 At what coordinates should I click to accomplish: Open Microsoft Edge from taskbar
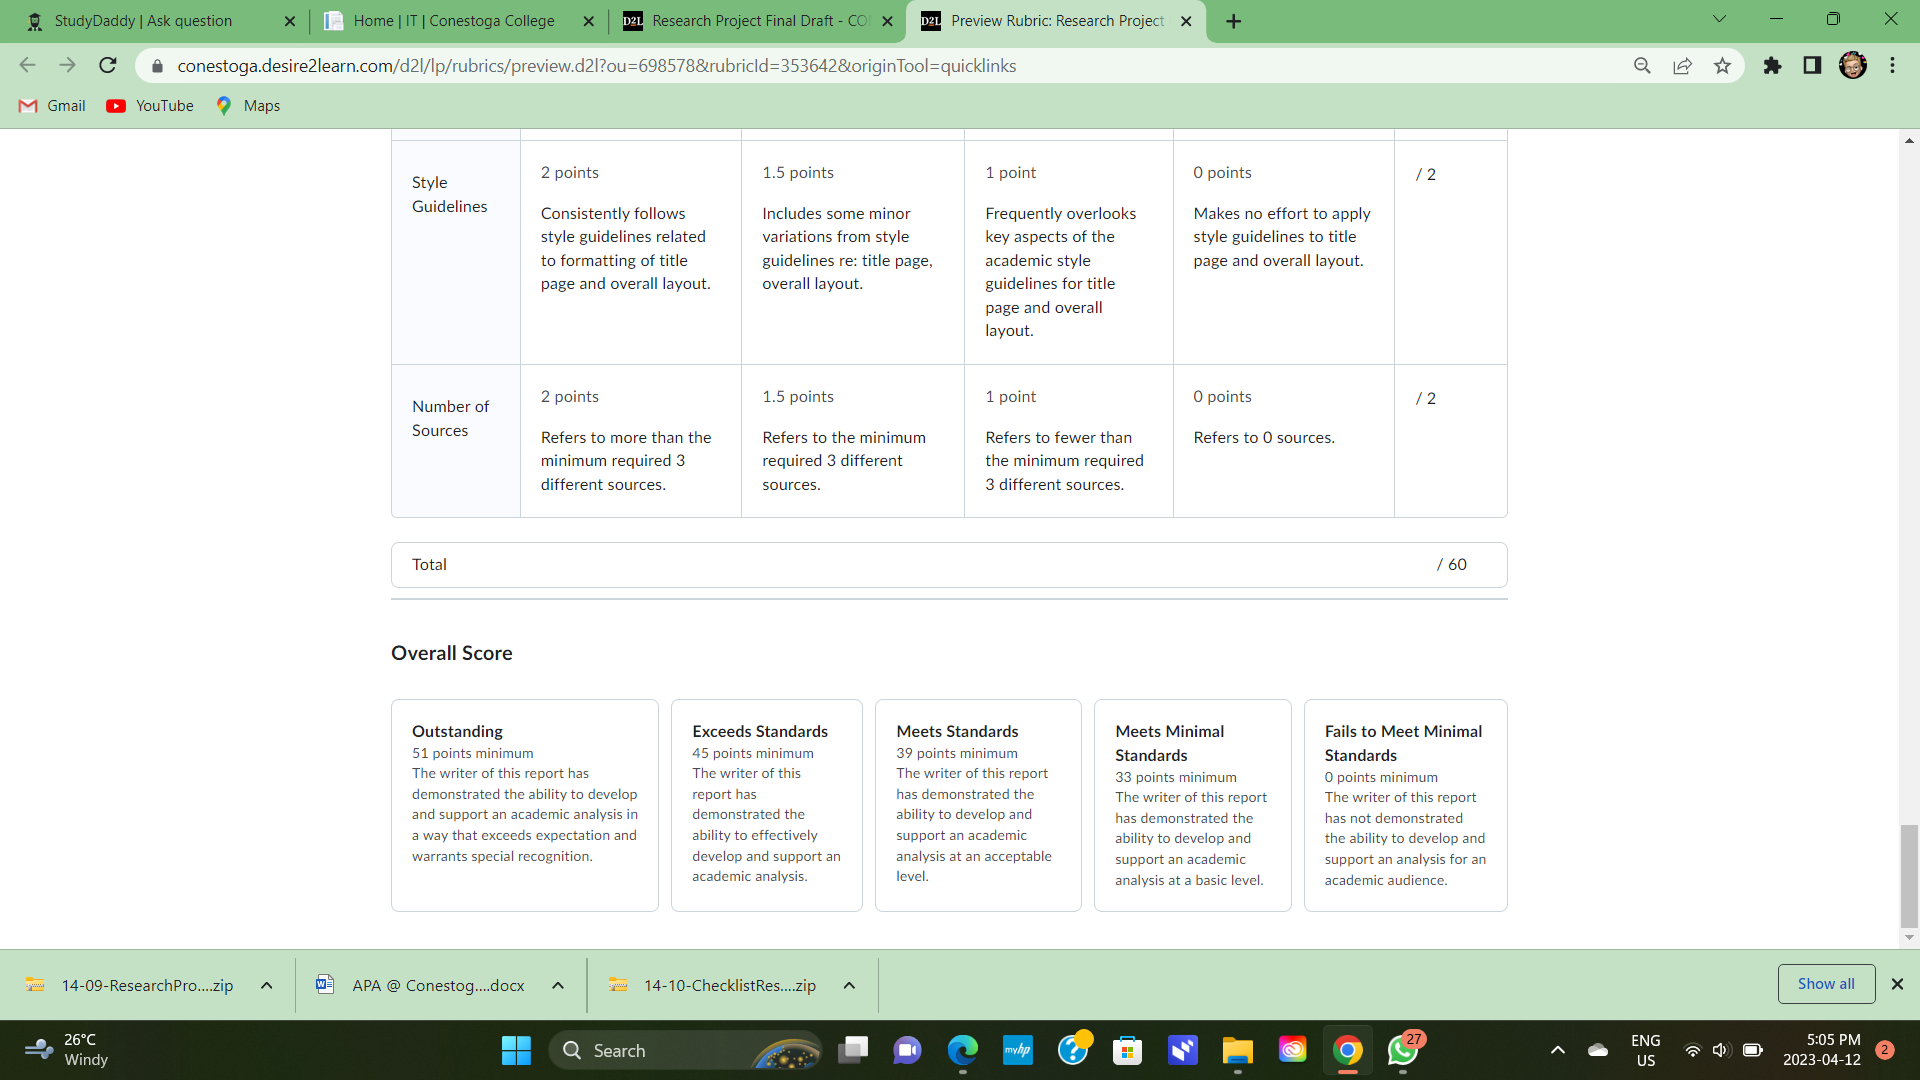(962, 1050)
